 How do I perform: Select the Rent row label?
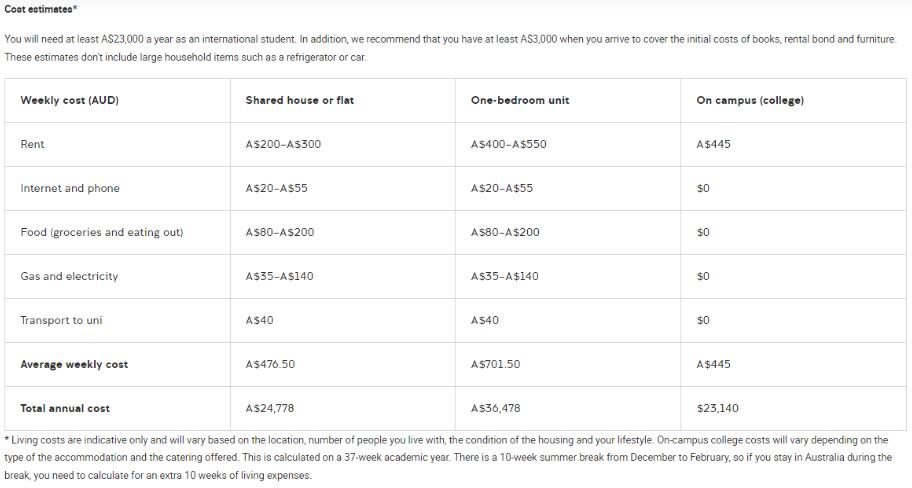point(32,144)
